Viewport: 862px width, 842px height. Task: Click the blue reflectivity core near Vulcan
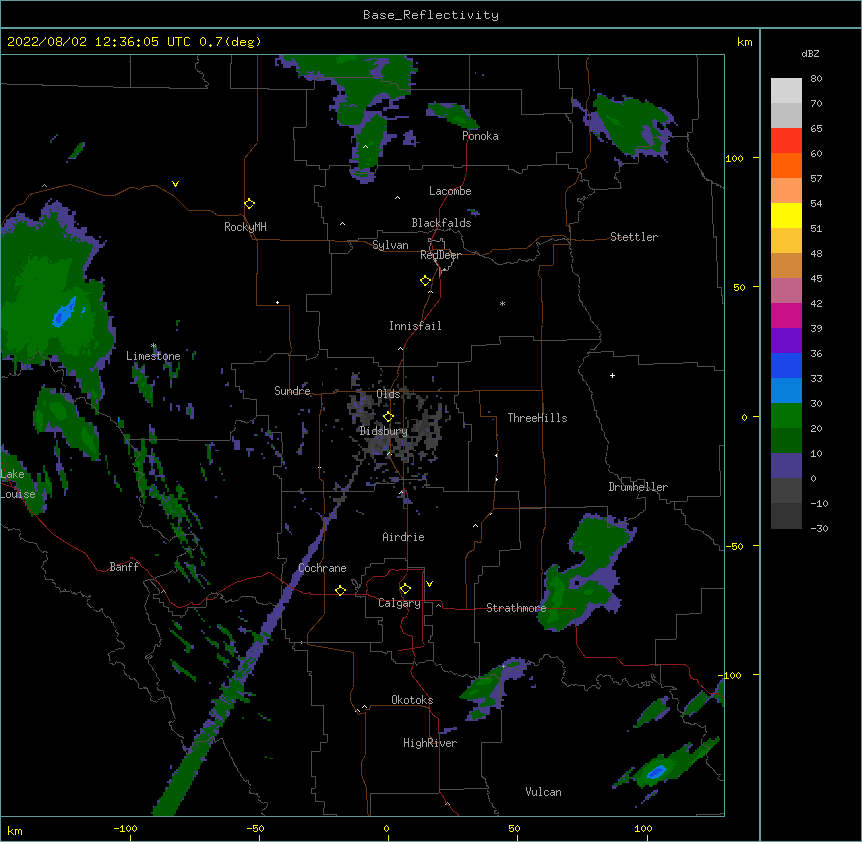coord(656,772)
